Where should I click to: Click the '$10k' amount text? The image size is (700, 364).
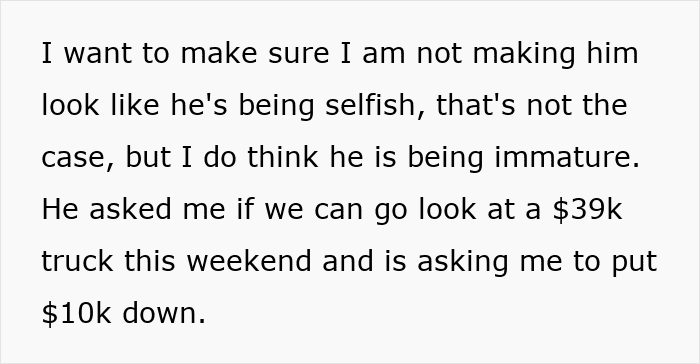(75, 313)
